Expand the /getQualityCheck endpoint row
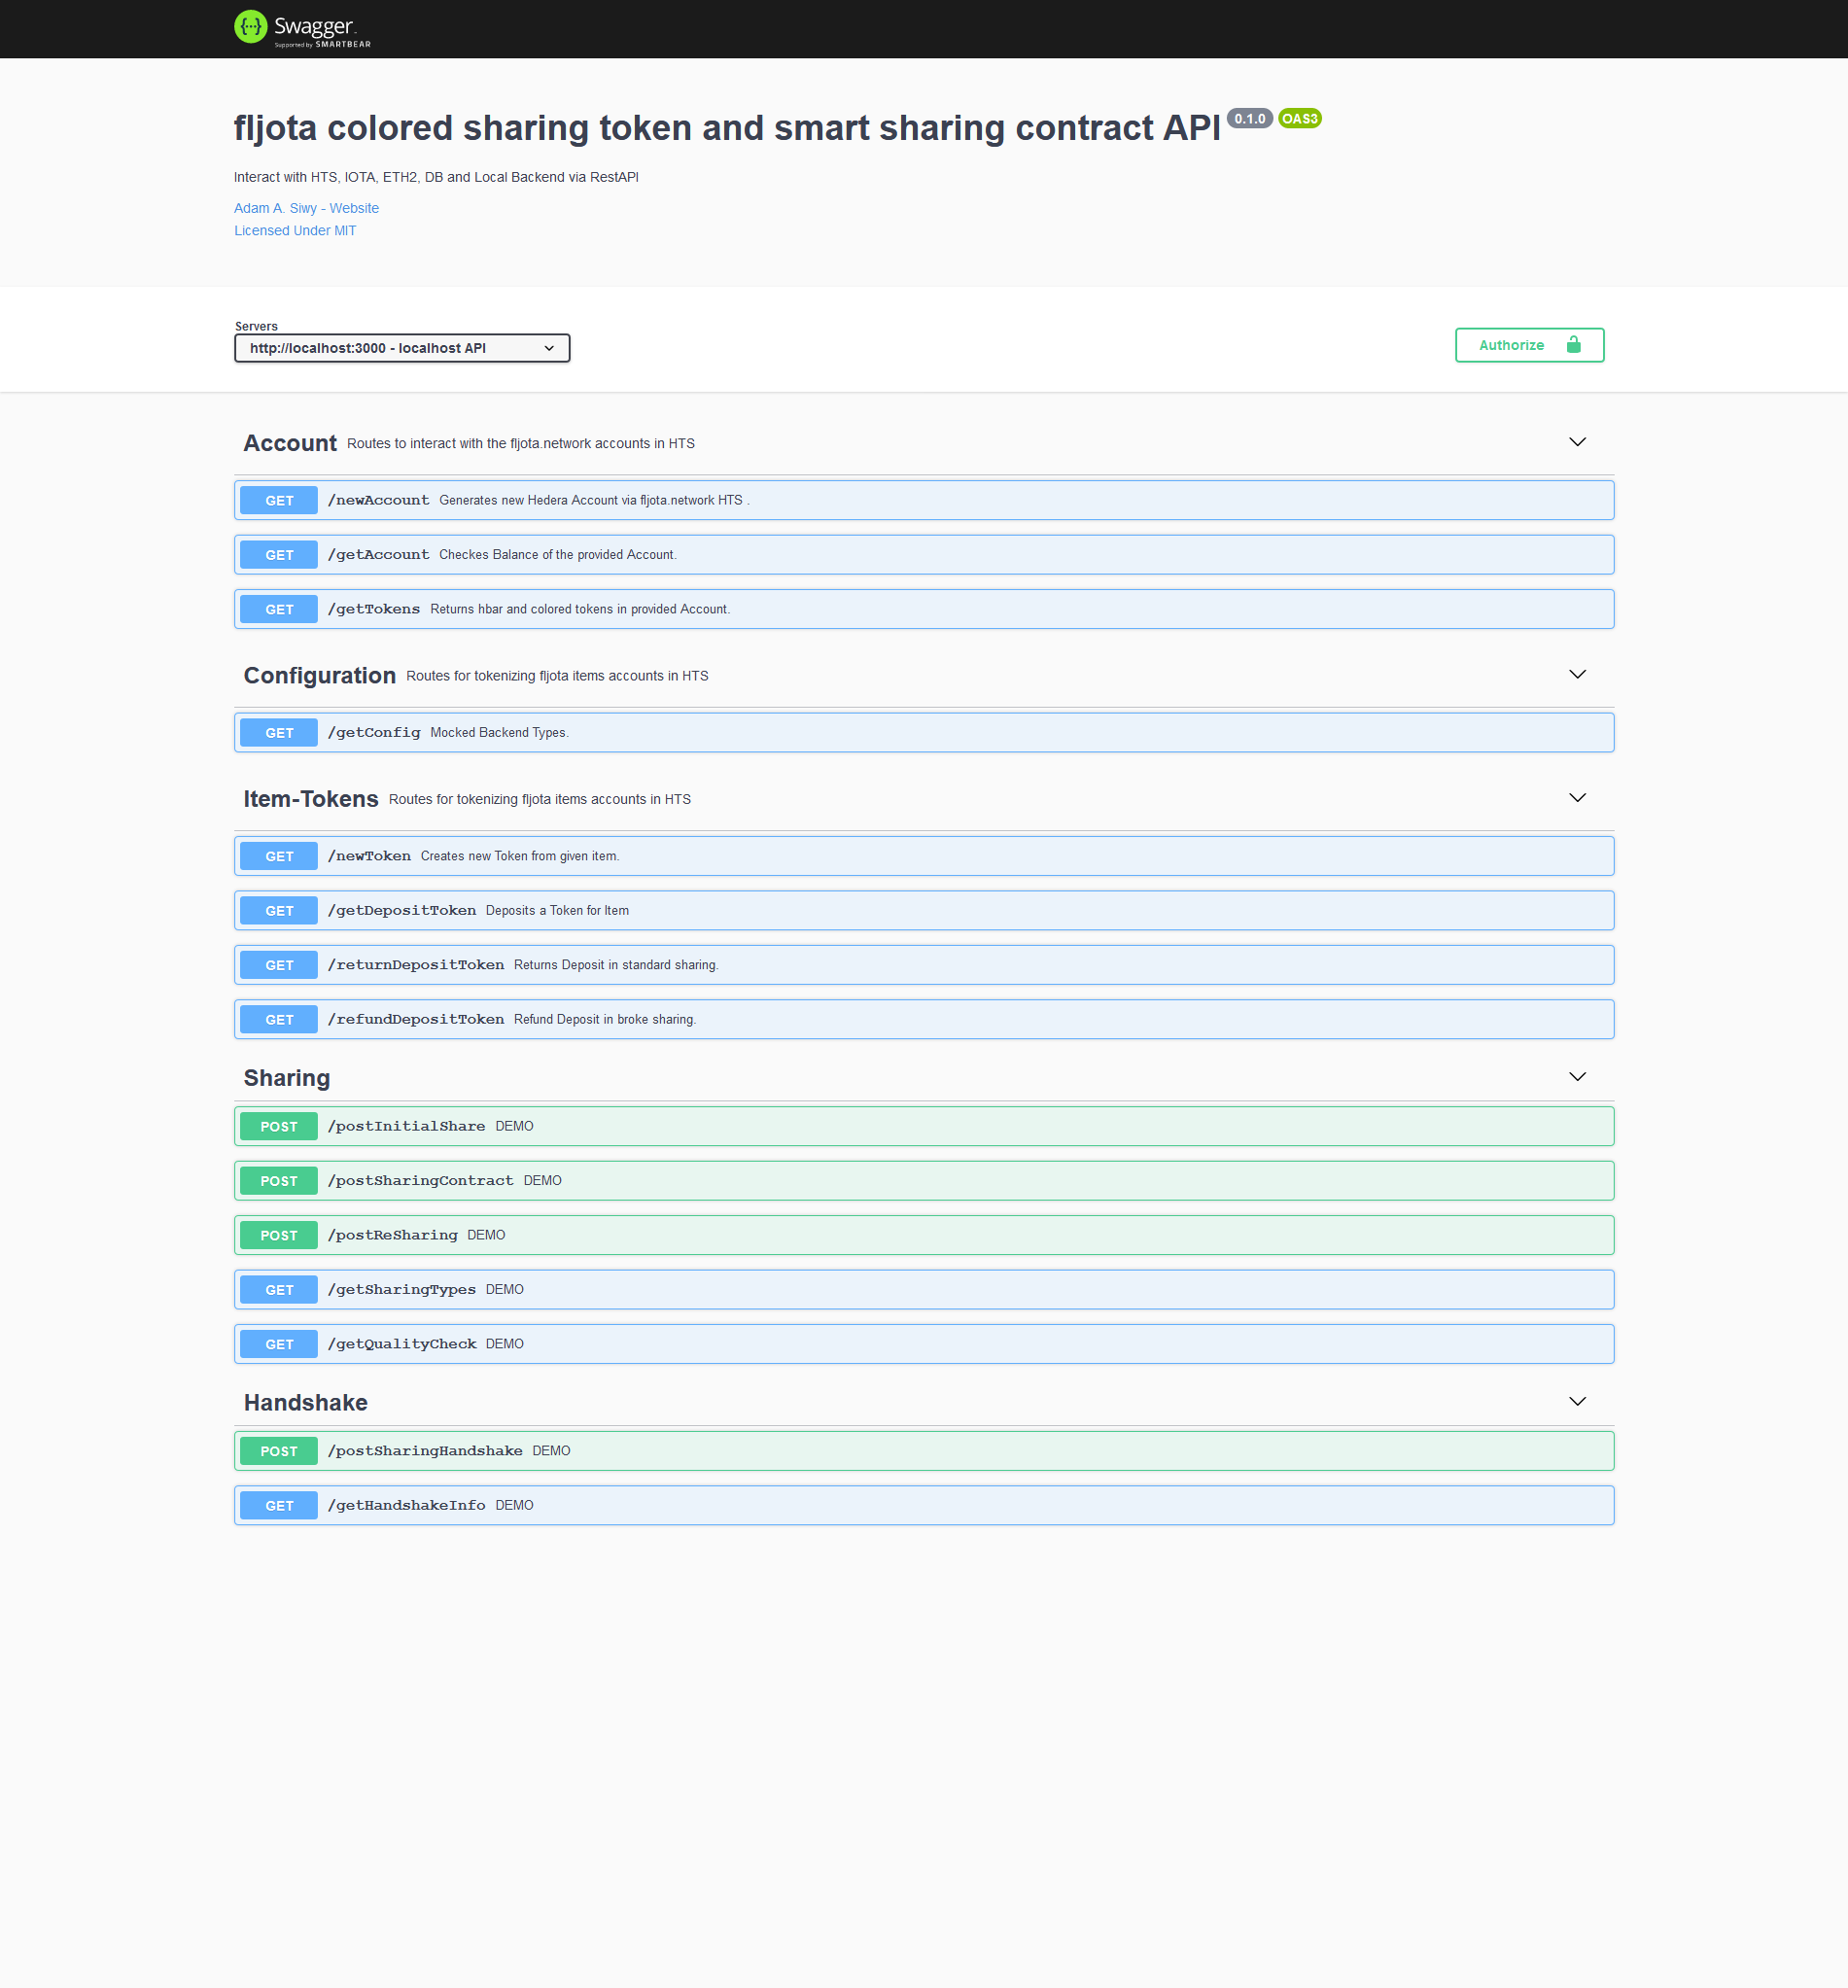Image resolution: width=1848 pixels, height=1988 pixels. [923, 1344]
